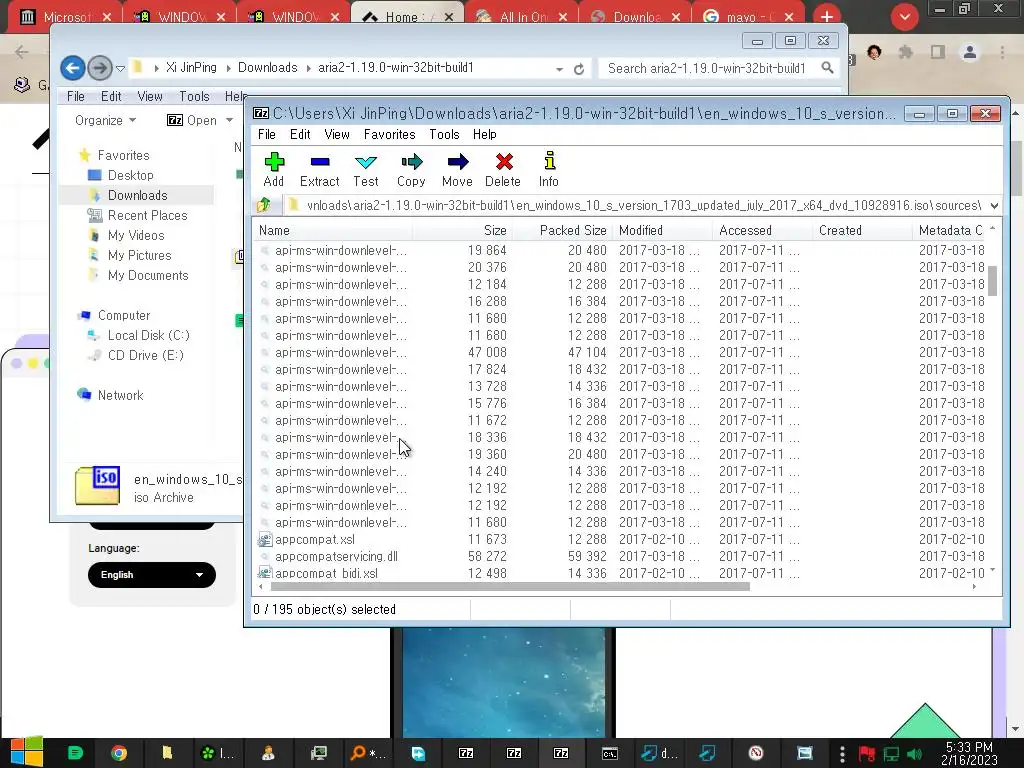Click the taskbar clock showing 5:33 PM

[969, 754]
